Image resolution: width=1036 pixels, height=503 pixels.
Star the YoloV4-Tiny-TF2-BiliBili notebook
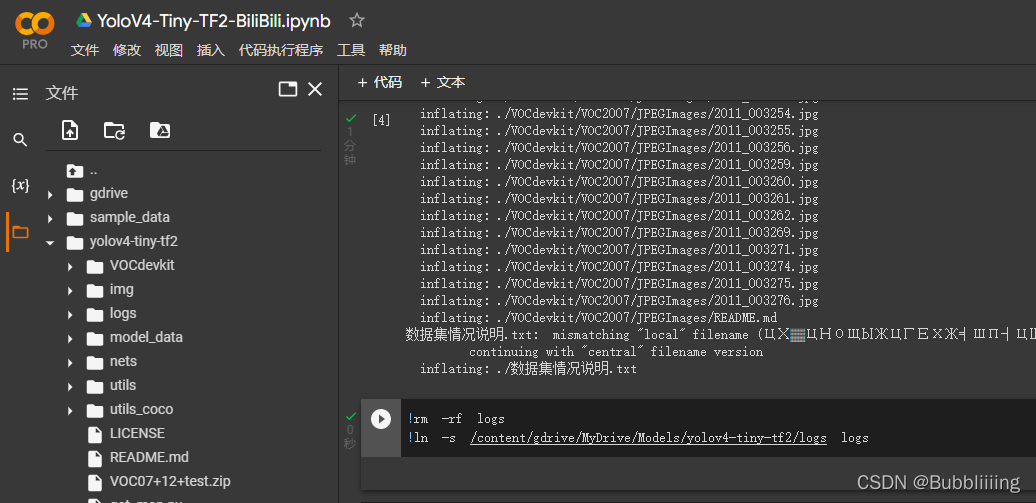point(357,20)
